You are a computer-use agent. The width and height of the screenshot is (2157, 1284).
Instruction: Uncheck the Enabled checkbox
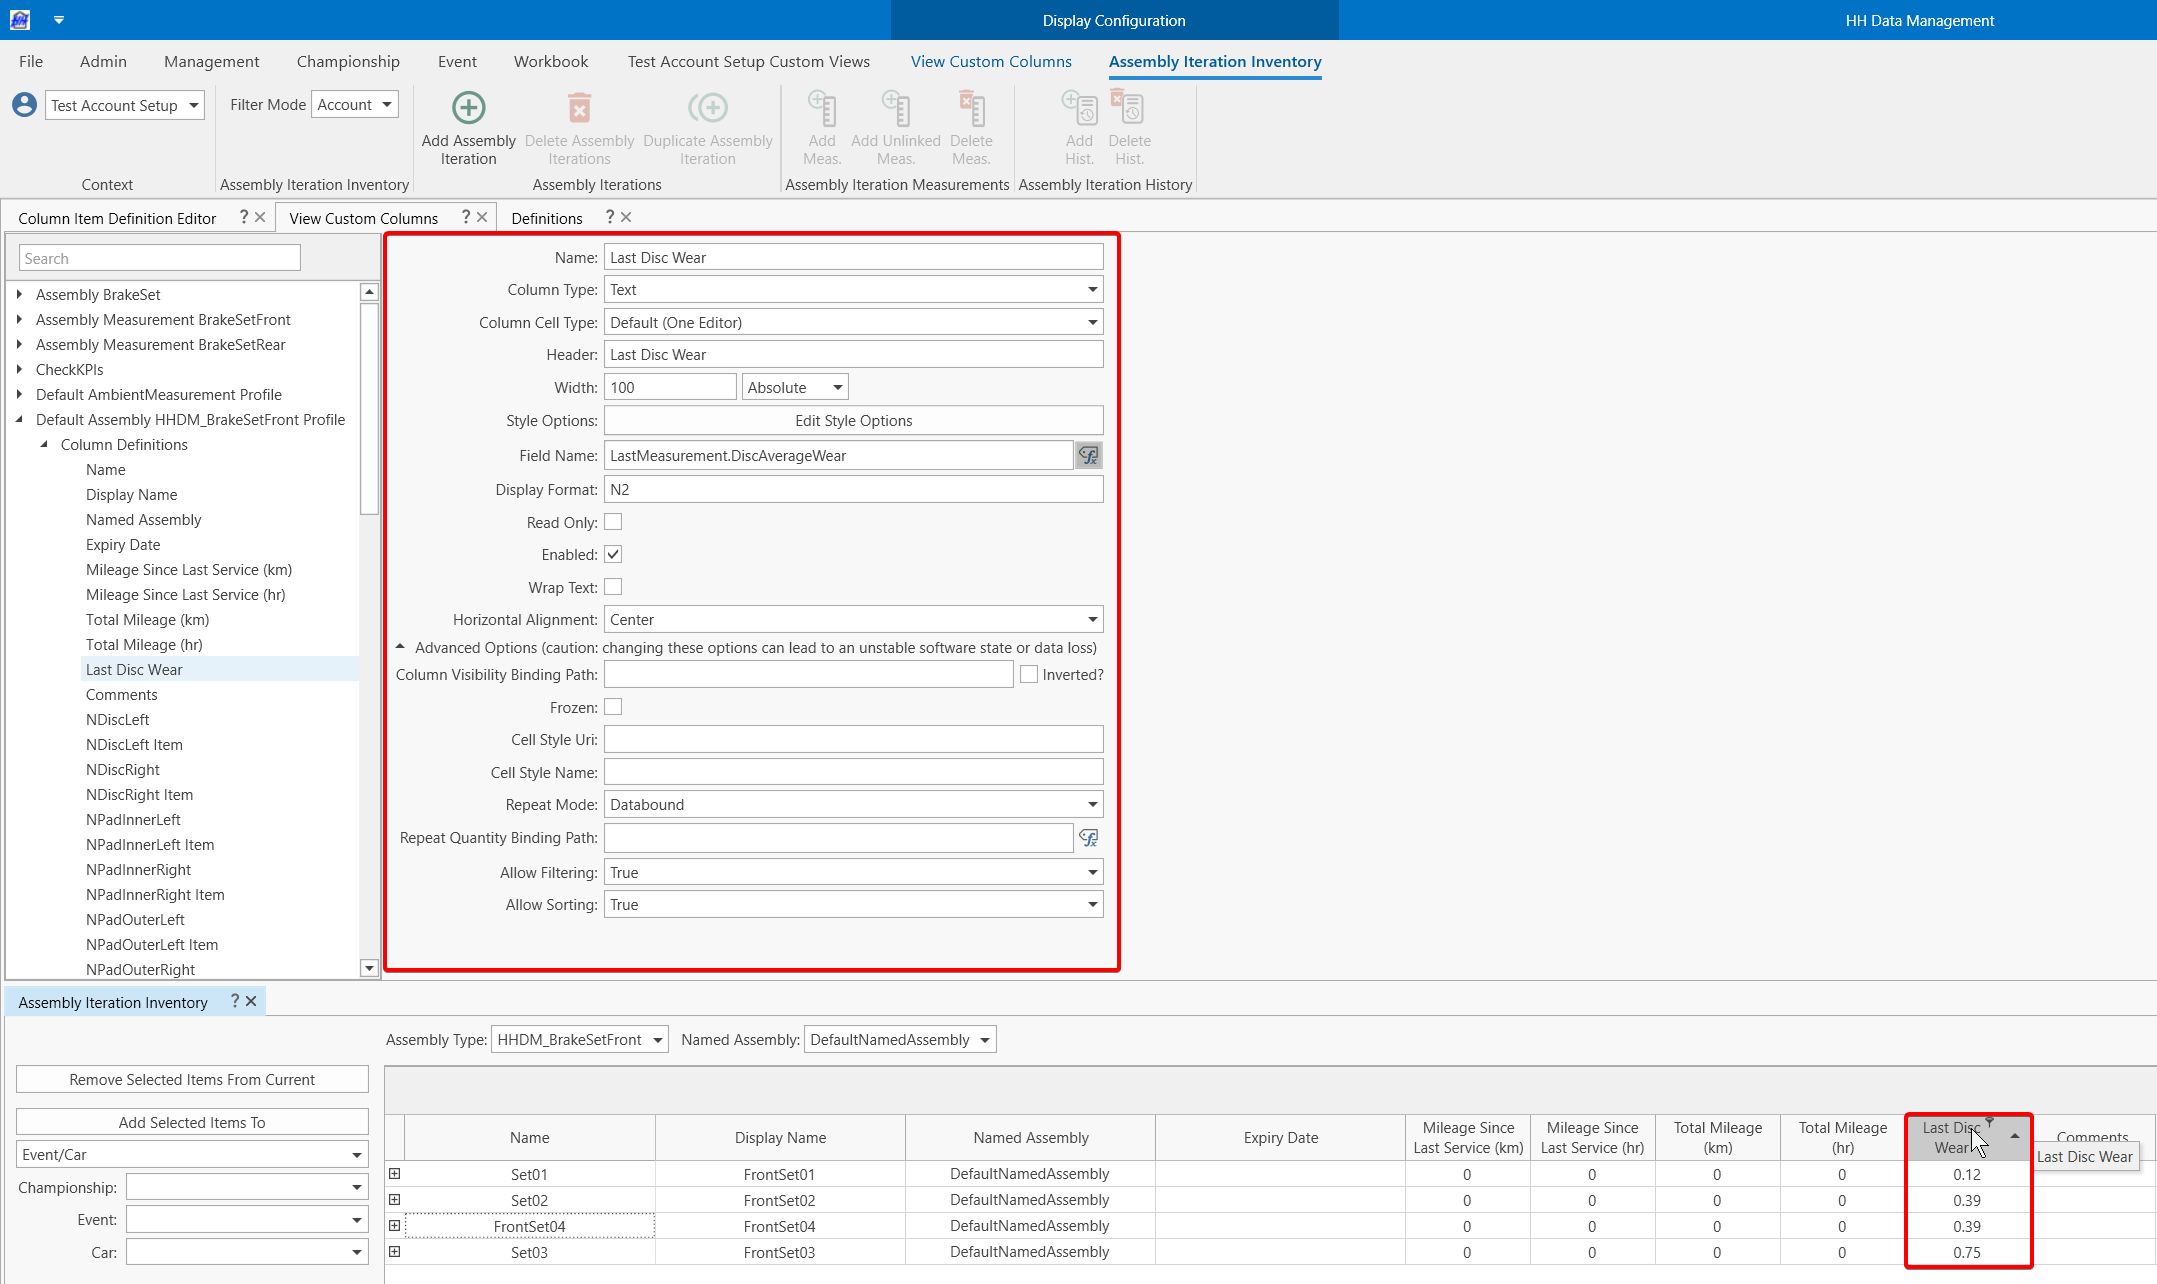coord(613,554)
